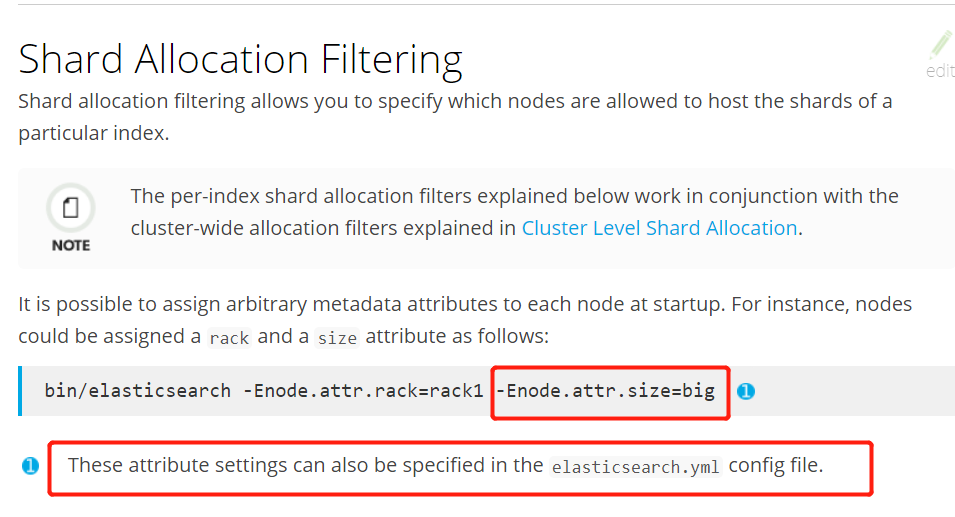Click the words "config file." in the footnote

776,465
